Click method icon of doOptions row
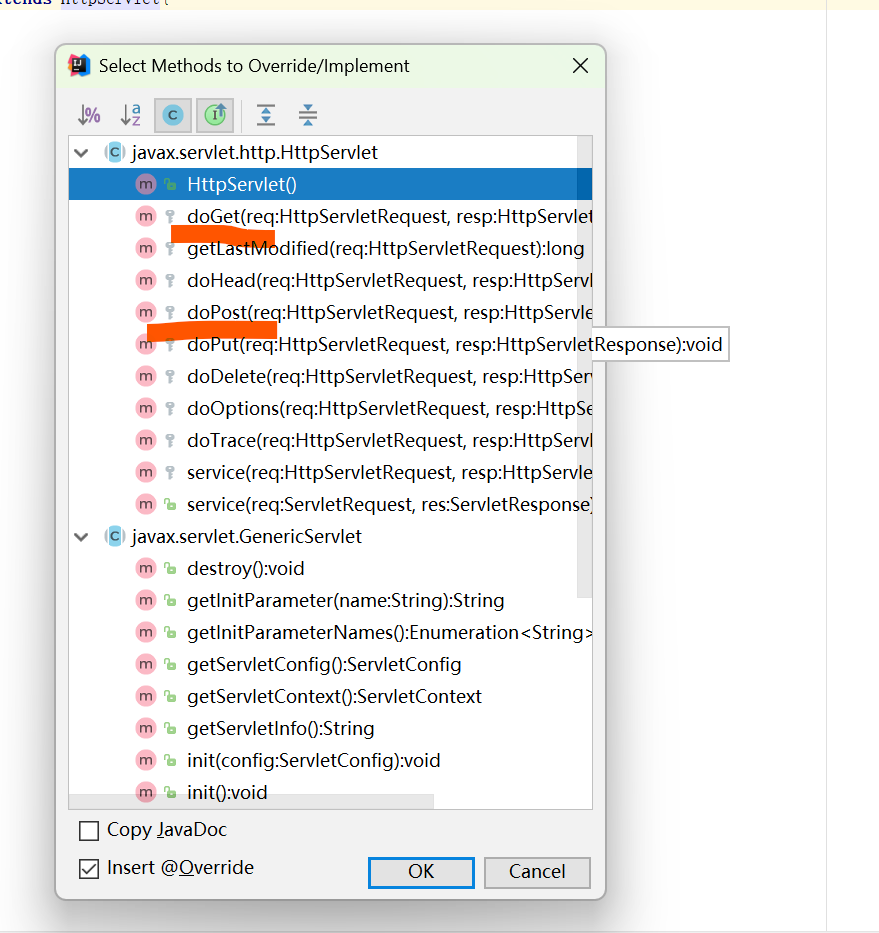Image resolution: width=879 pixels, height=933 pixels. (146, 408)
